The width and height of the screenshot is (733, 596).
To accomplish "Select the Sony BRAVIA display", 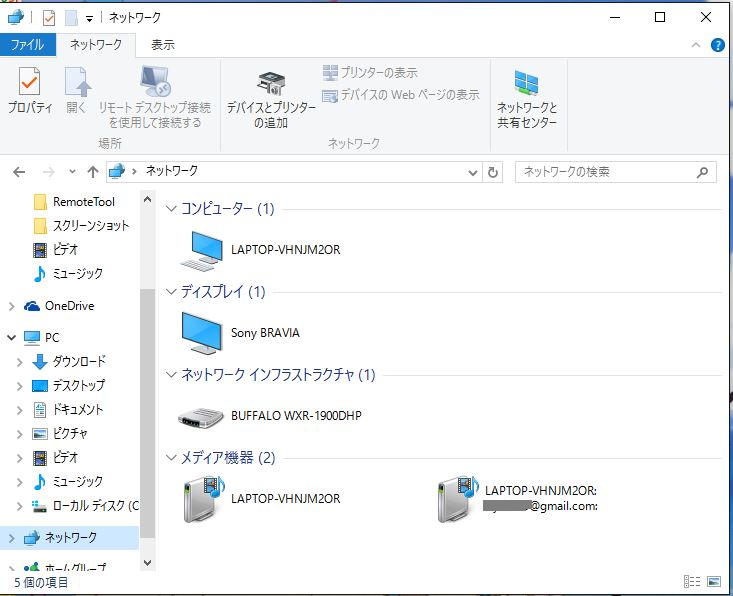I will (x=240, y=333).
